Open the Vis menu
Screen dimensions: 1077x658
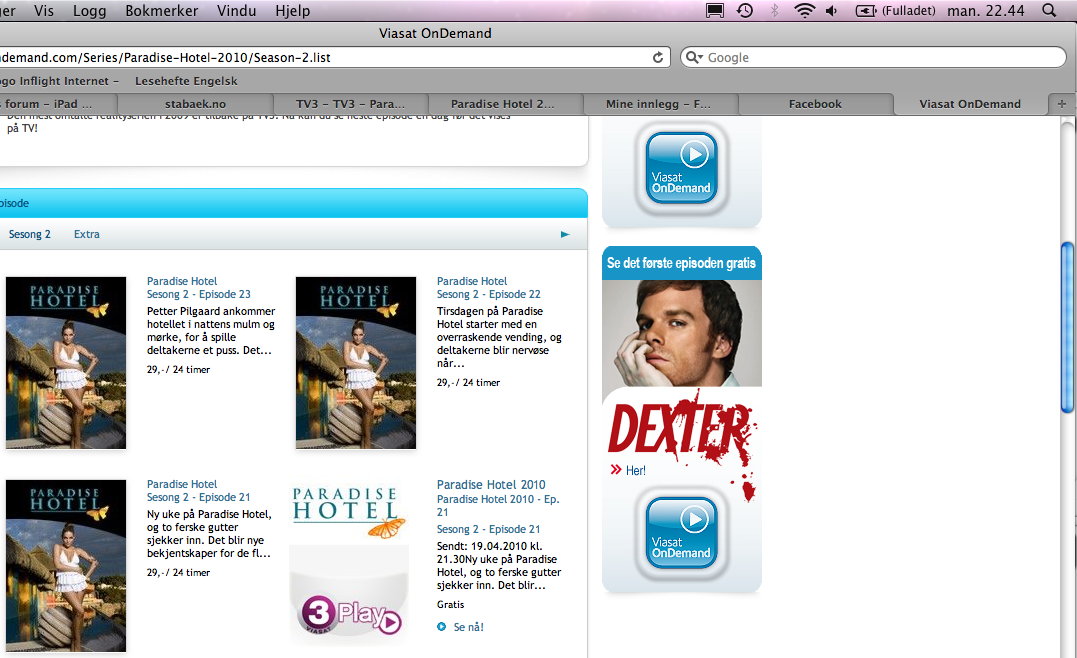43,10
